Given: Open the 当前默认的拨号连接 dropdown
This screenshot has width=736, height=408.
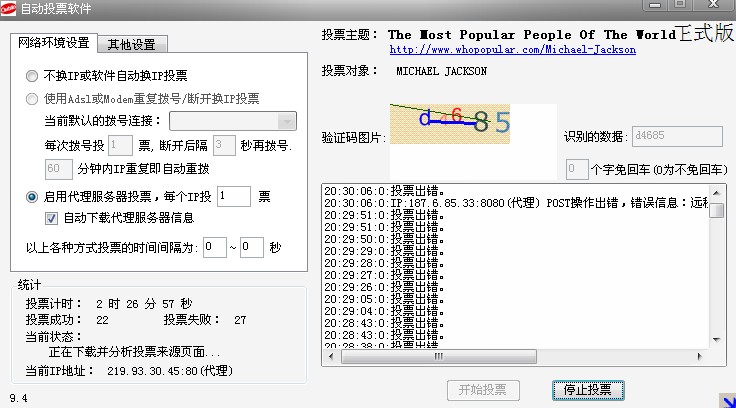Looking at the screenshot, I should coord(233,121).
